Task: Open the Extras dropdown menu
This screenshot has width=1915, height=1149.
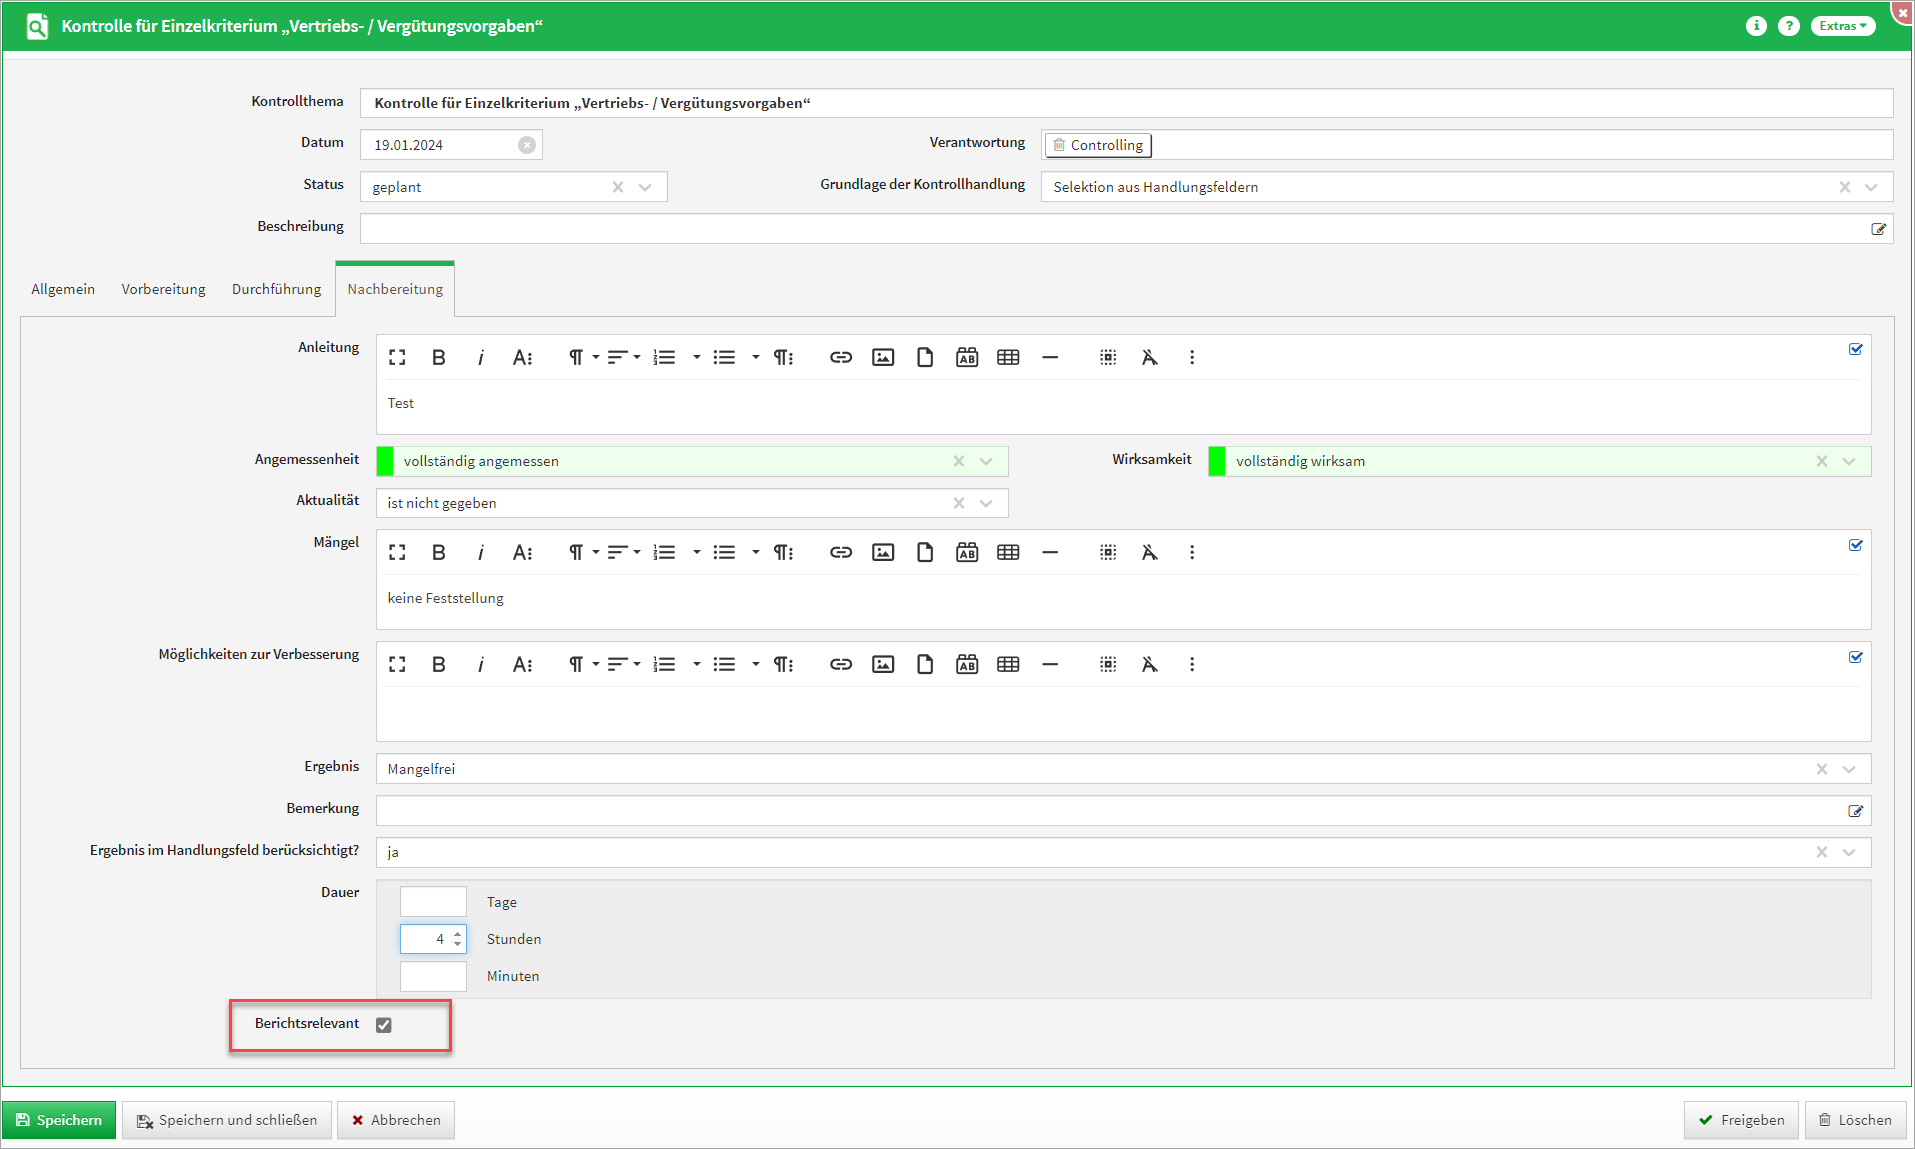Action: coord(1842,26)
